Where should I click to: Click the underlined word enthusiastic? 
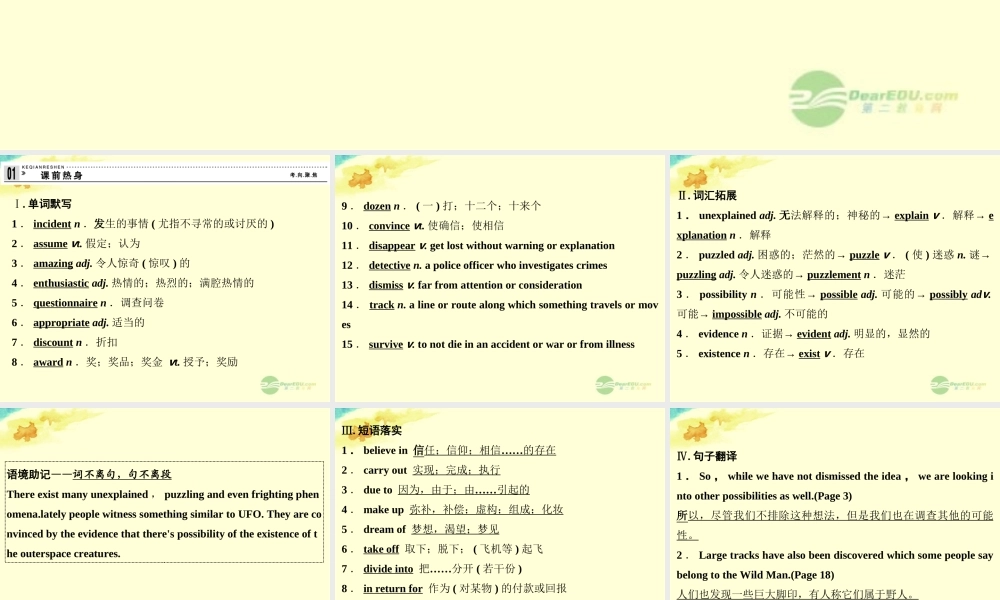(61, 283)
